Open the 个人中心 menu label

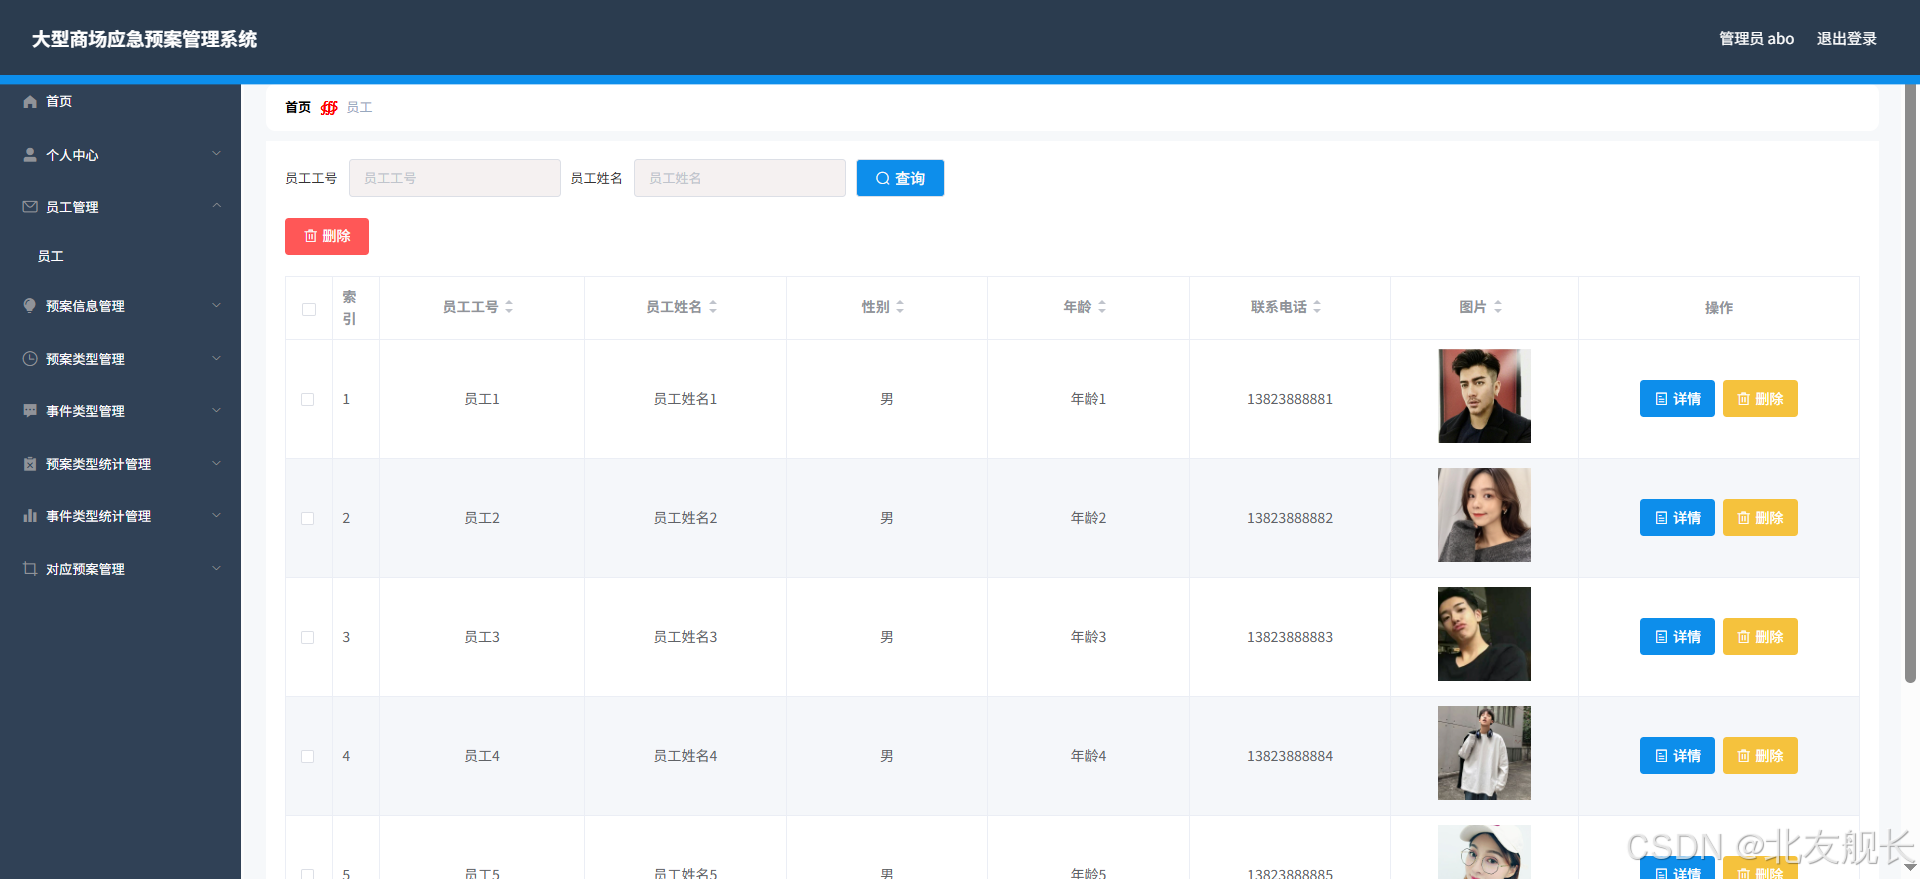72,155
